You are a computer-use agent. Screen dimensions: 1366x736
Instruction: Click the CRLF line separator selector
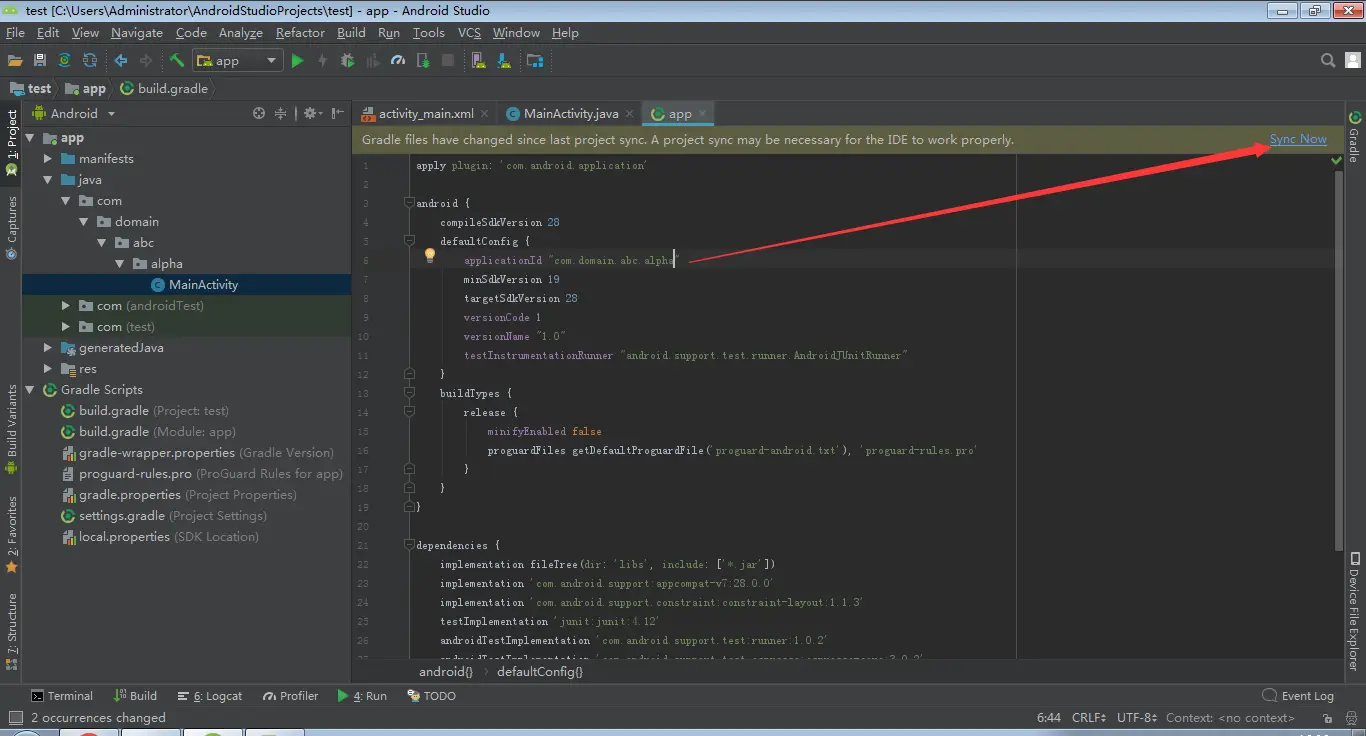(1089, 717)
